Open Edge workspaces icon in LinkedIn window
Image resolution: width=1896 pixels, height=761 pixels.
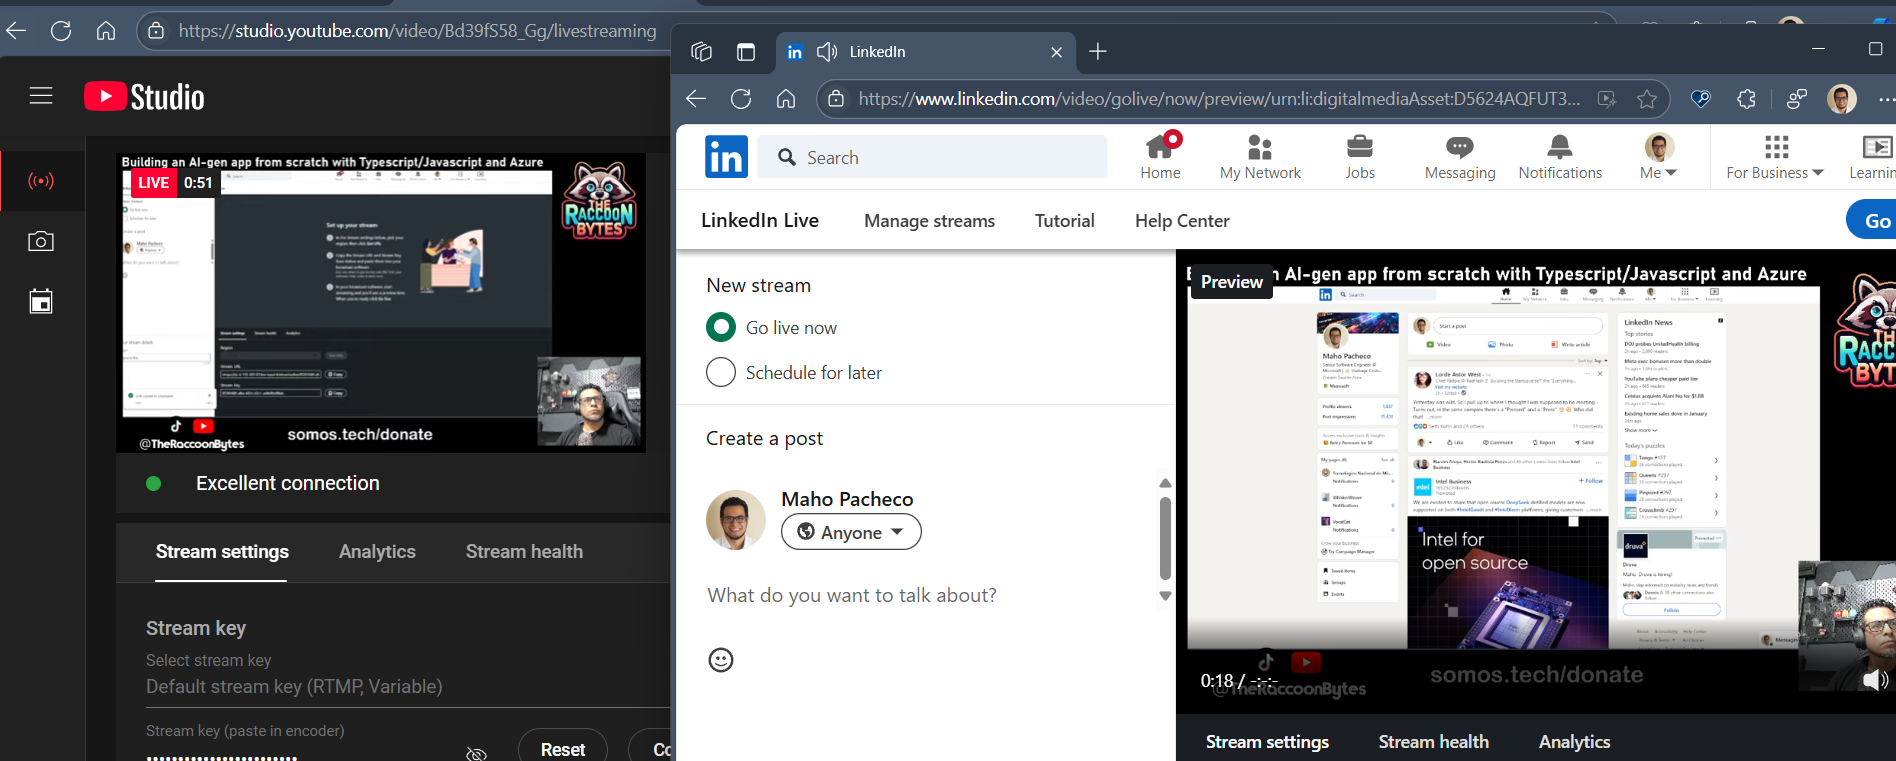(x=701, y=52)
